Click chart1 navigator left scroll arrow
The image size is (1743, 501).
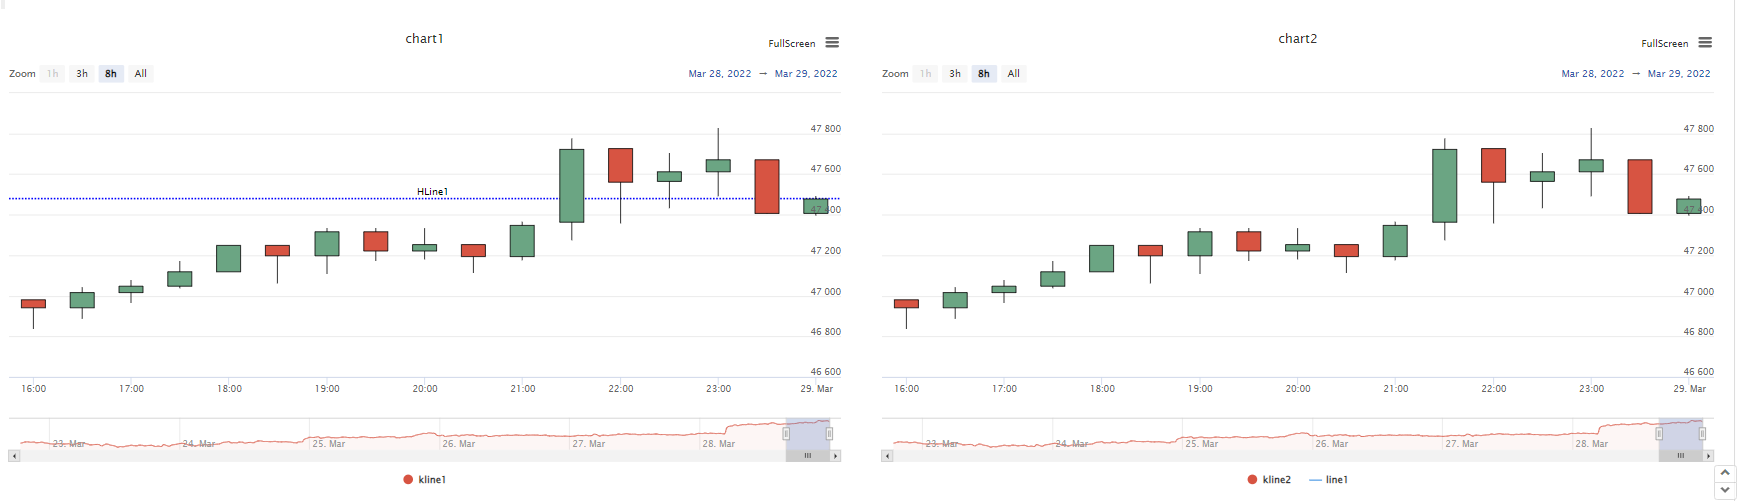14,456
